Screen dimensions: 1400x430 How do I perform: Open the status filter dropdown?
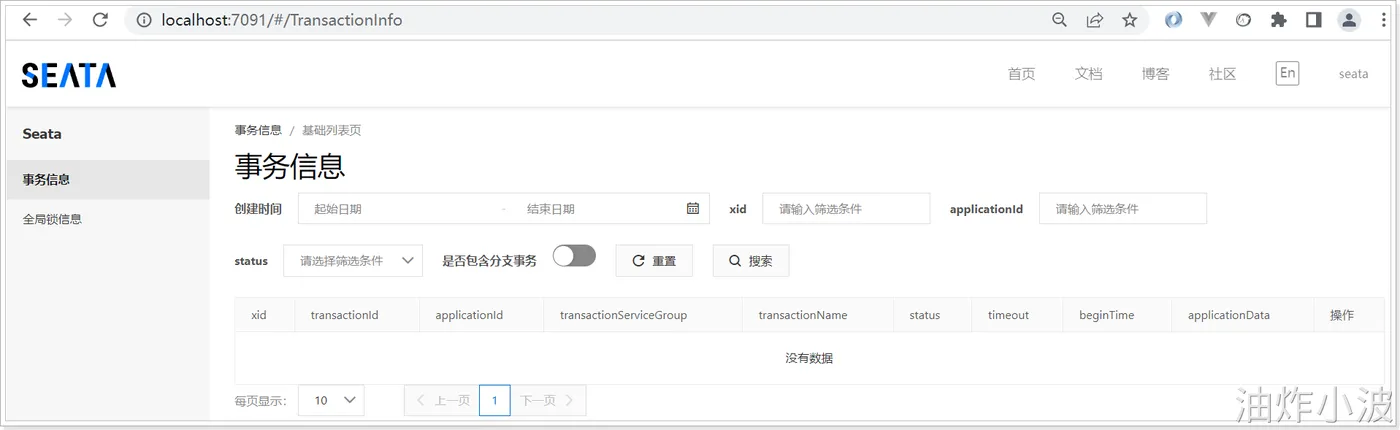353,260
